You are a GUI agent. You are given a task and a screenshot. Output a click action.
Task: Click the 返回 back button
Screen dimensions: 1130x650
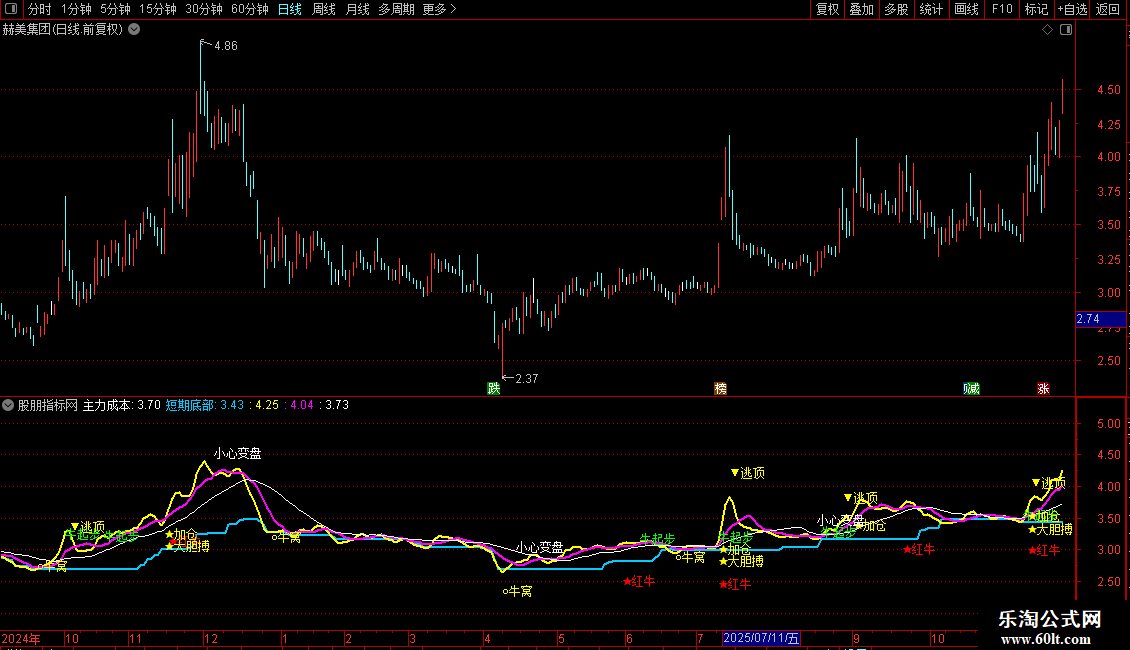click(x=1108, y=9)
